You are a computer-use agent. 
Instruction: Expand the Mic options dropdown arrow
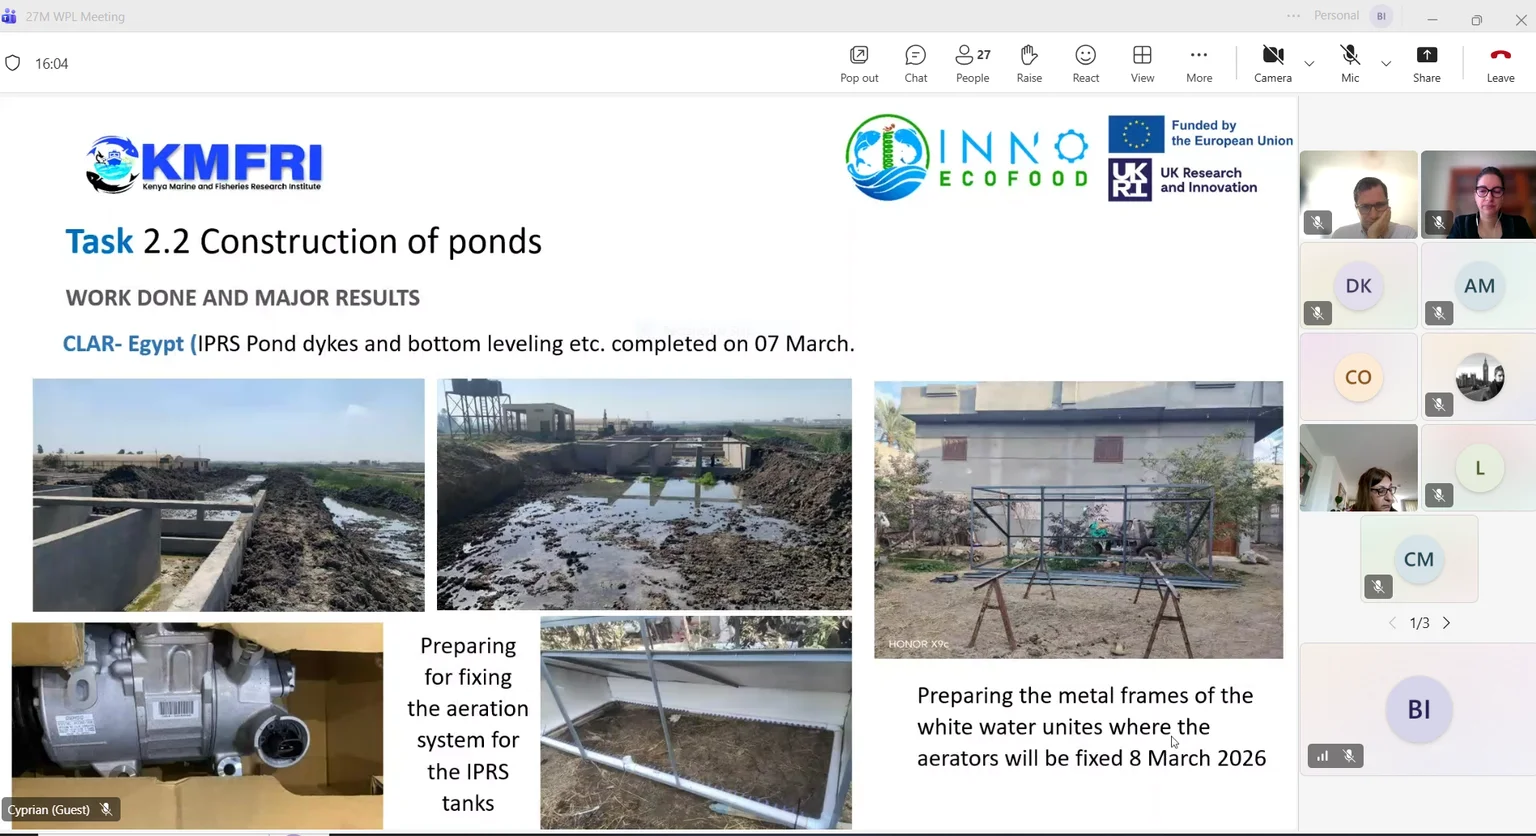tap(1386, 63)
